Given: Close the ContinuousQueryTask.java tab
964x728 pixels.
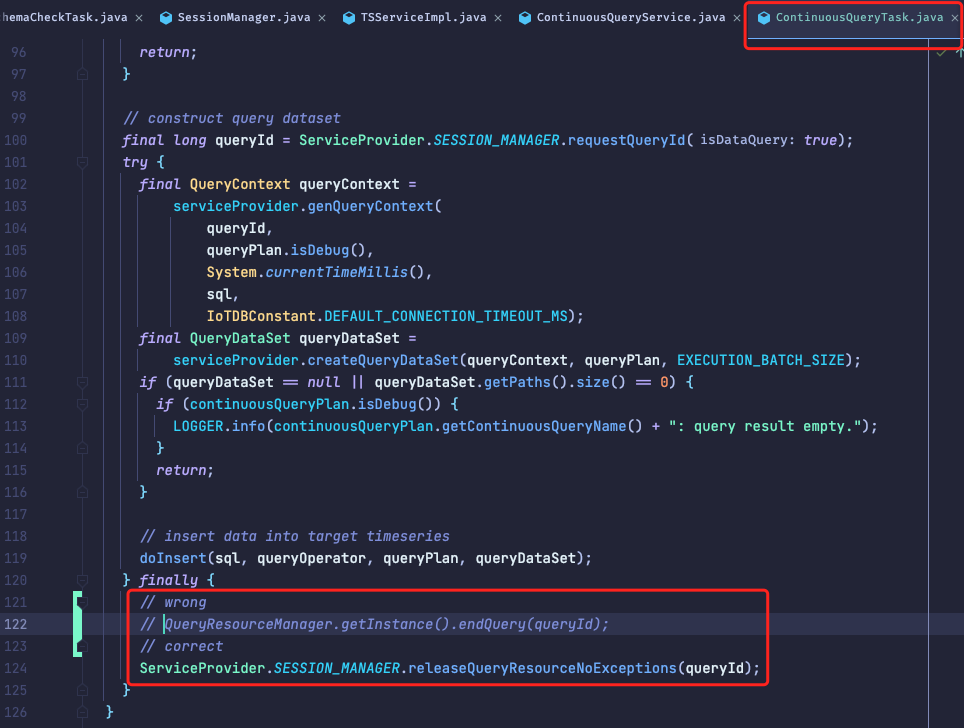Looking at the screenshot, I should (x=955, y=18).
